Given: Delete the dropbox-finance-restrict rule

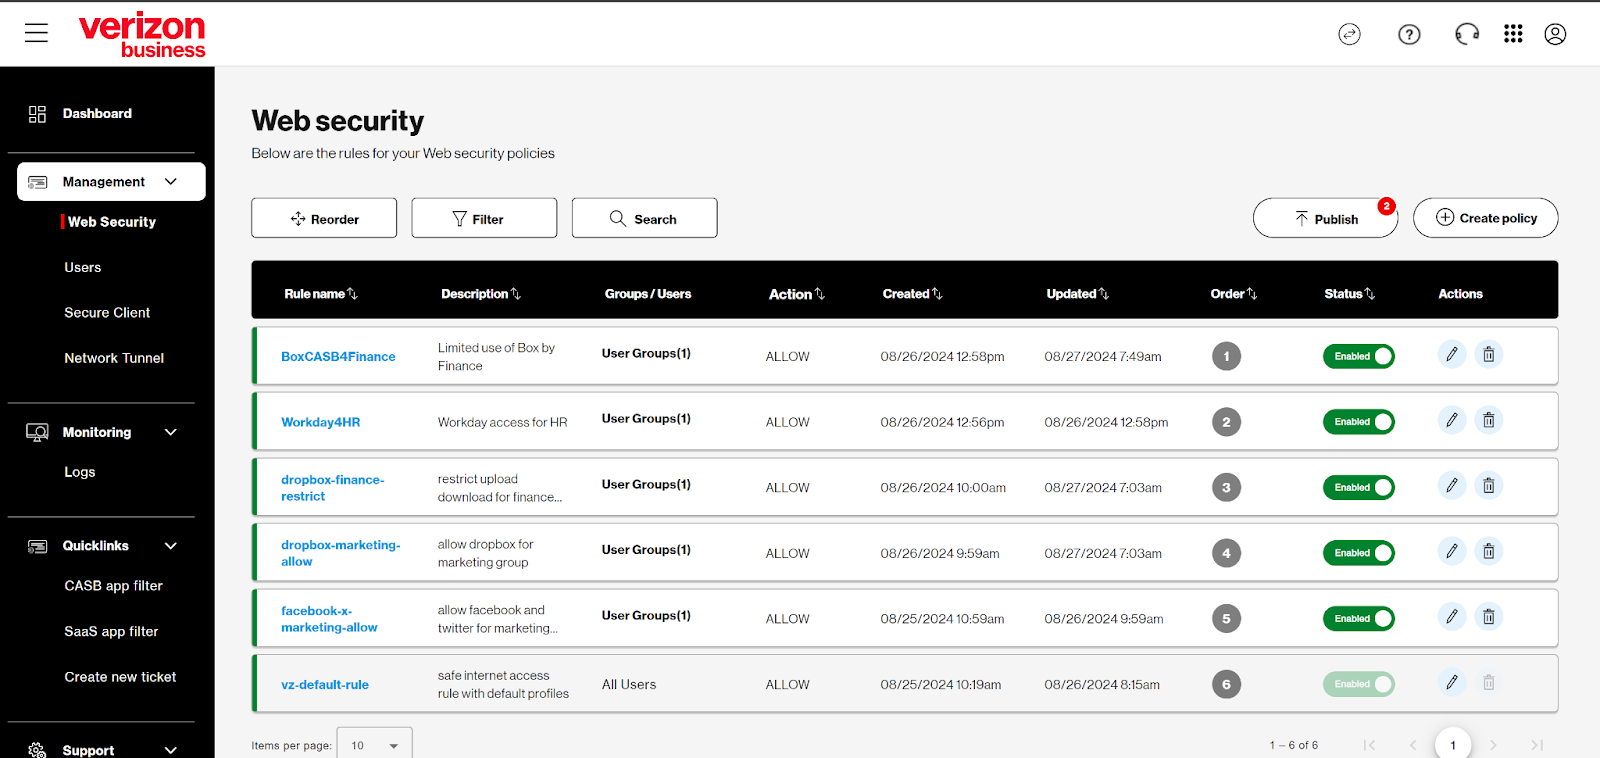Looking at the screenshot, I should 1489,485.
